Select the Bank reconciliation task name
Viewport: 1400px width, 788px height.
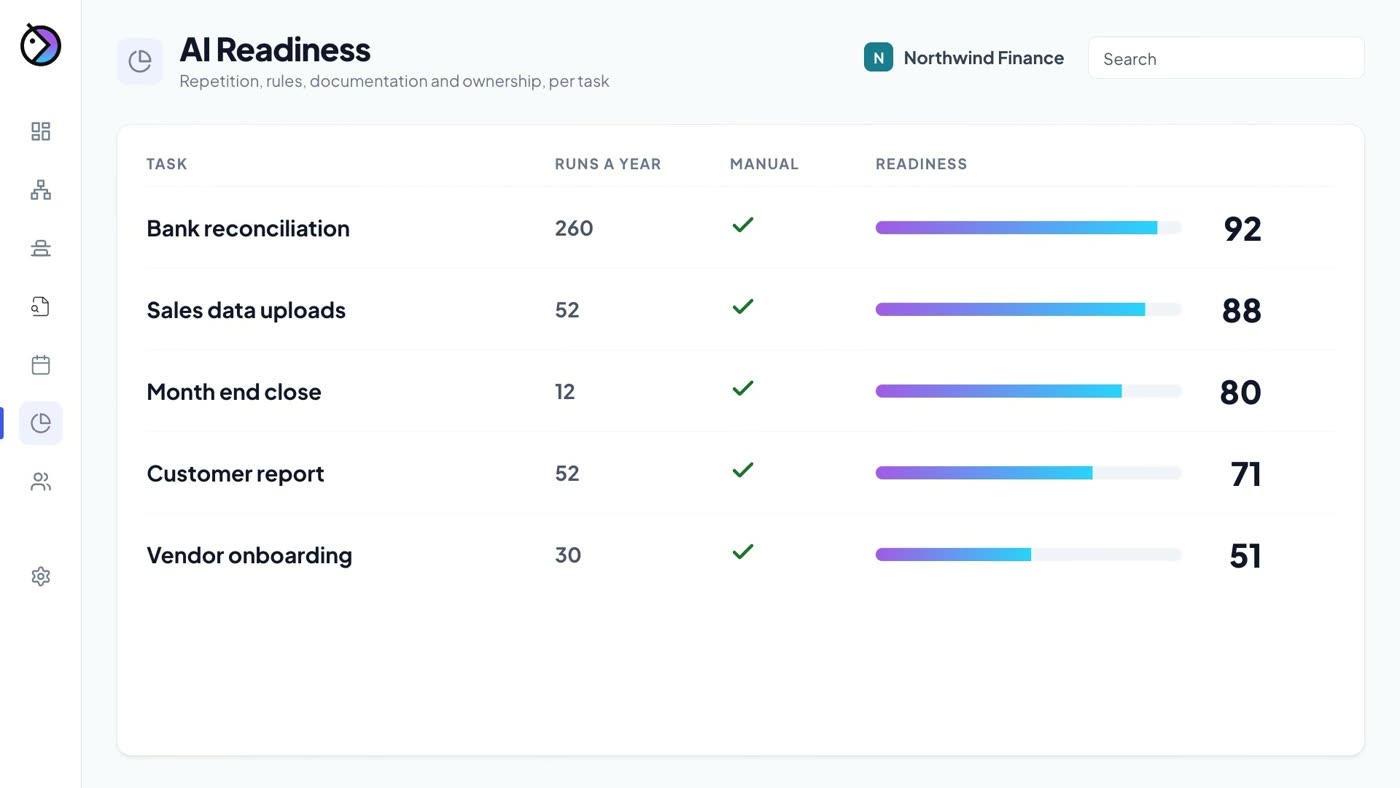point(248,228)
